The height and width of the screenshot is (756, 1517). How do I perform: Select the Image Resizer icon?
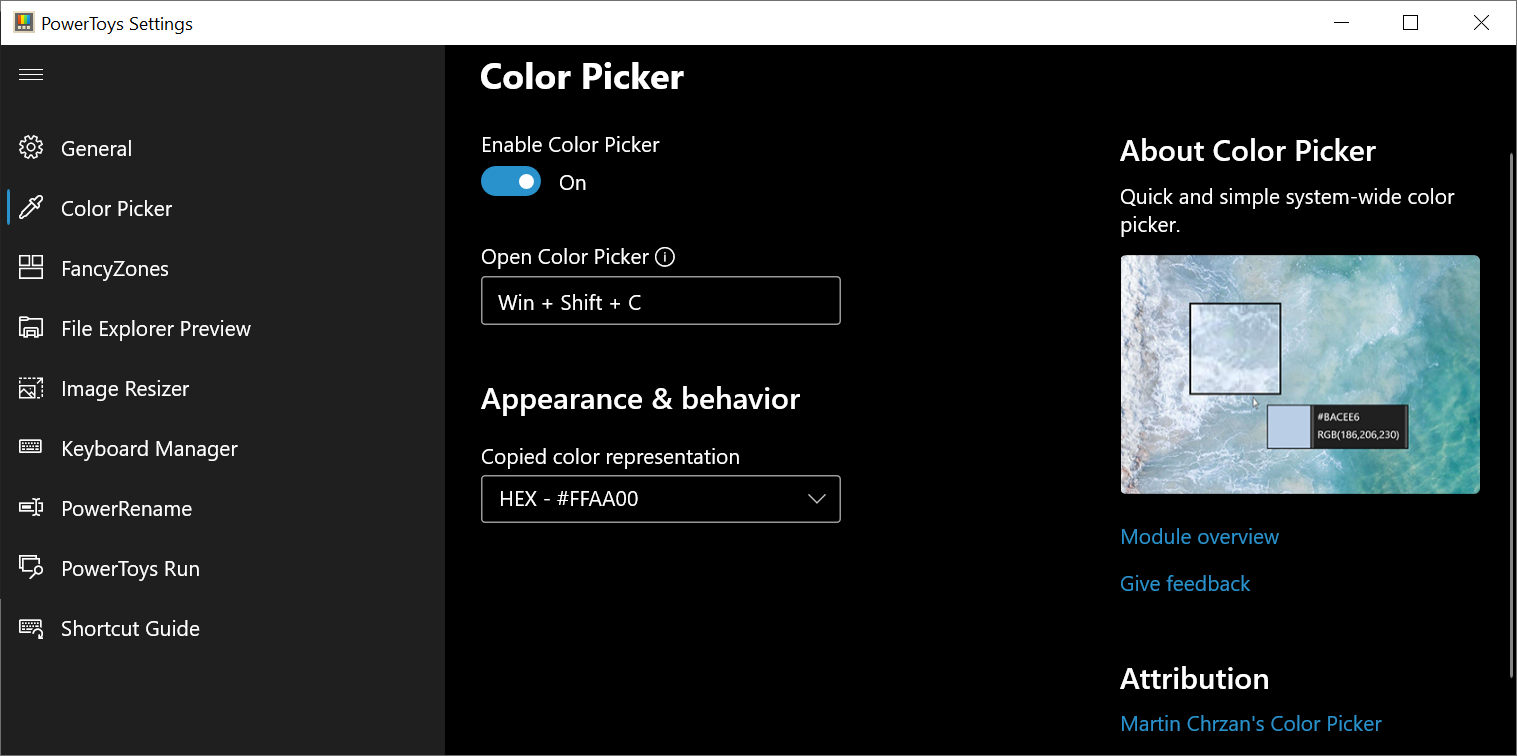(30, 388)
